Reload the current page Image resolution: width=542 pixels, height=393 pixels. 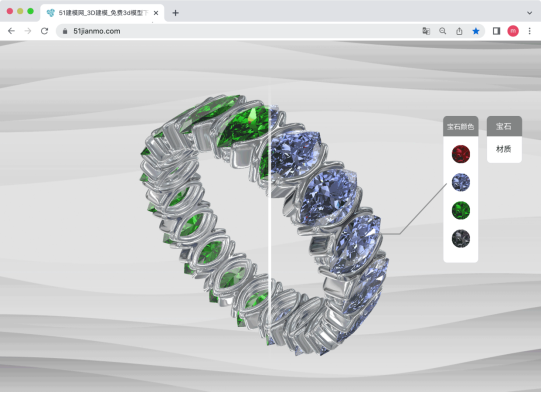[44, 31]
